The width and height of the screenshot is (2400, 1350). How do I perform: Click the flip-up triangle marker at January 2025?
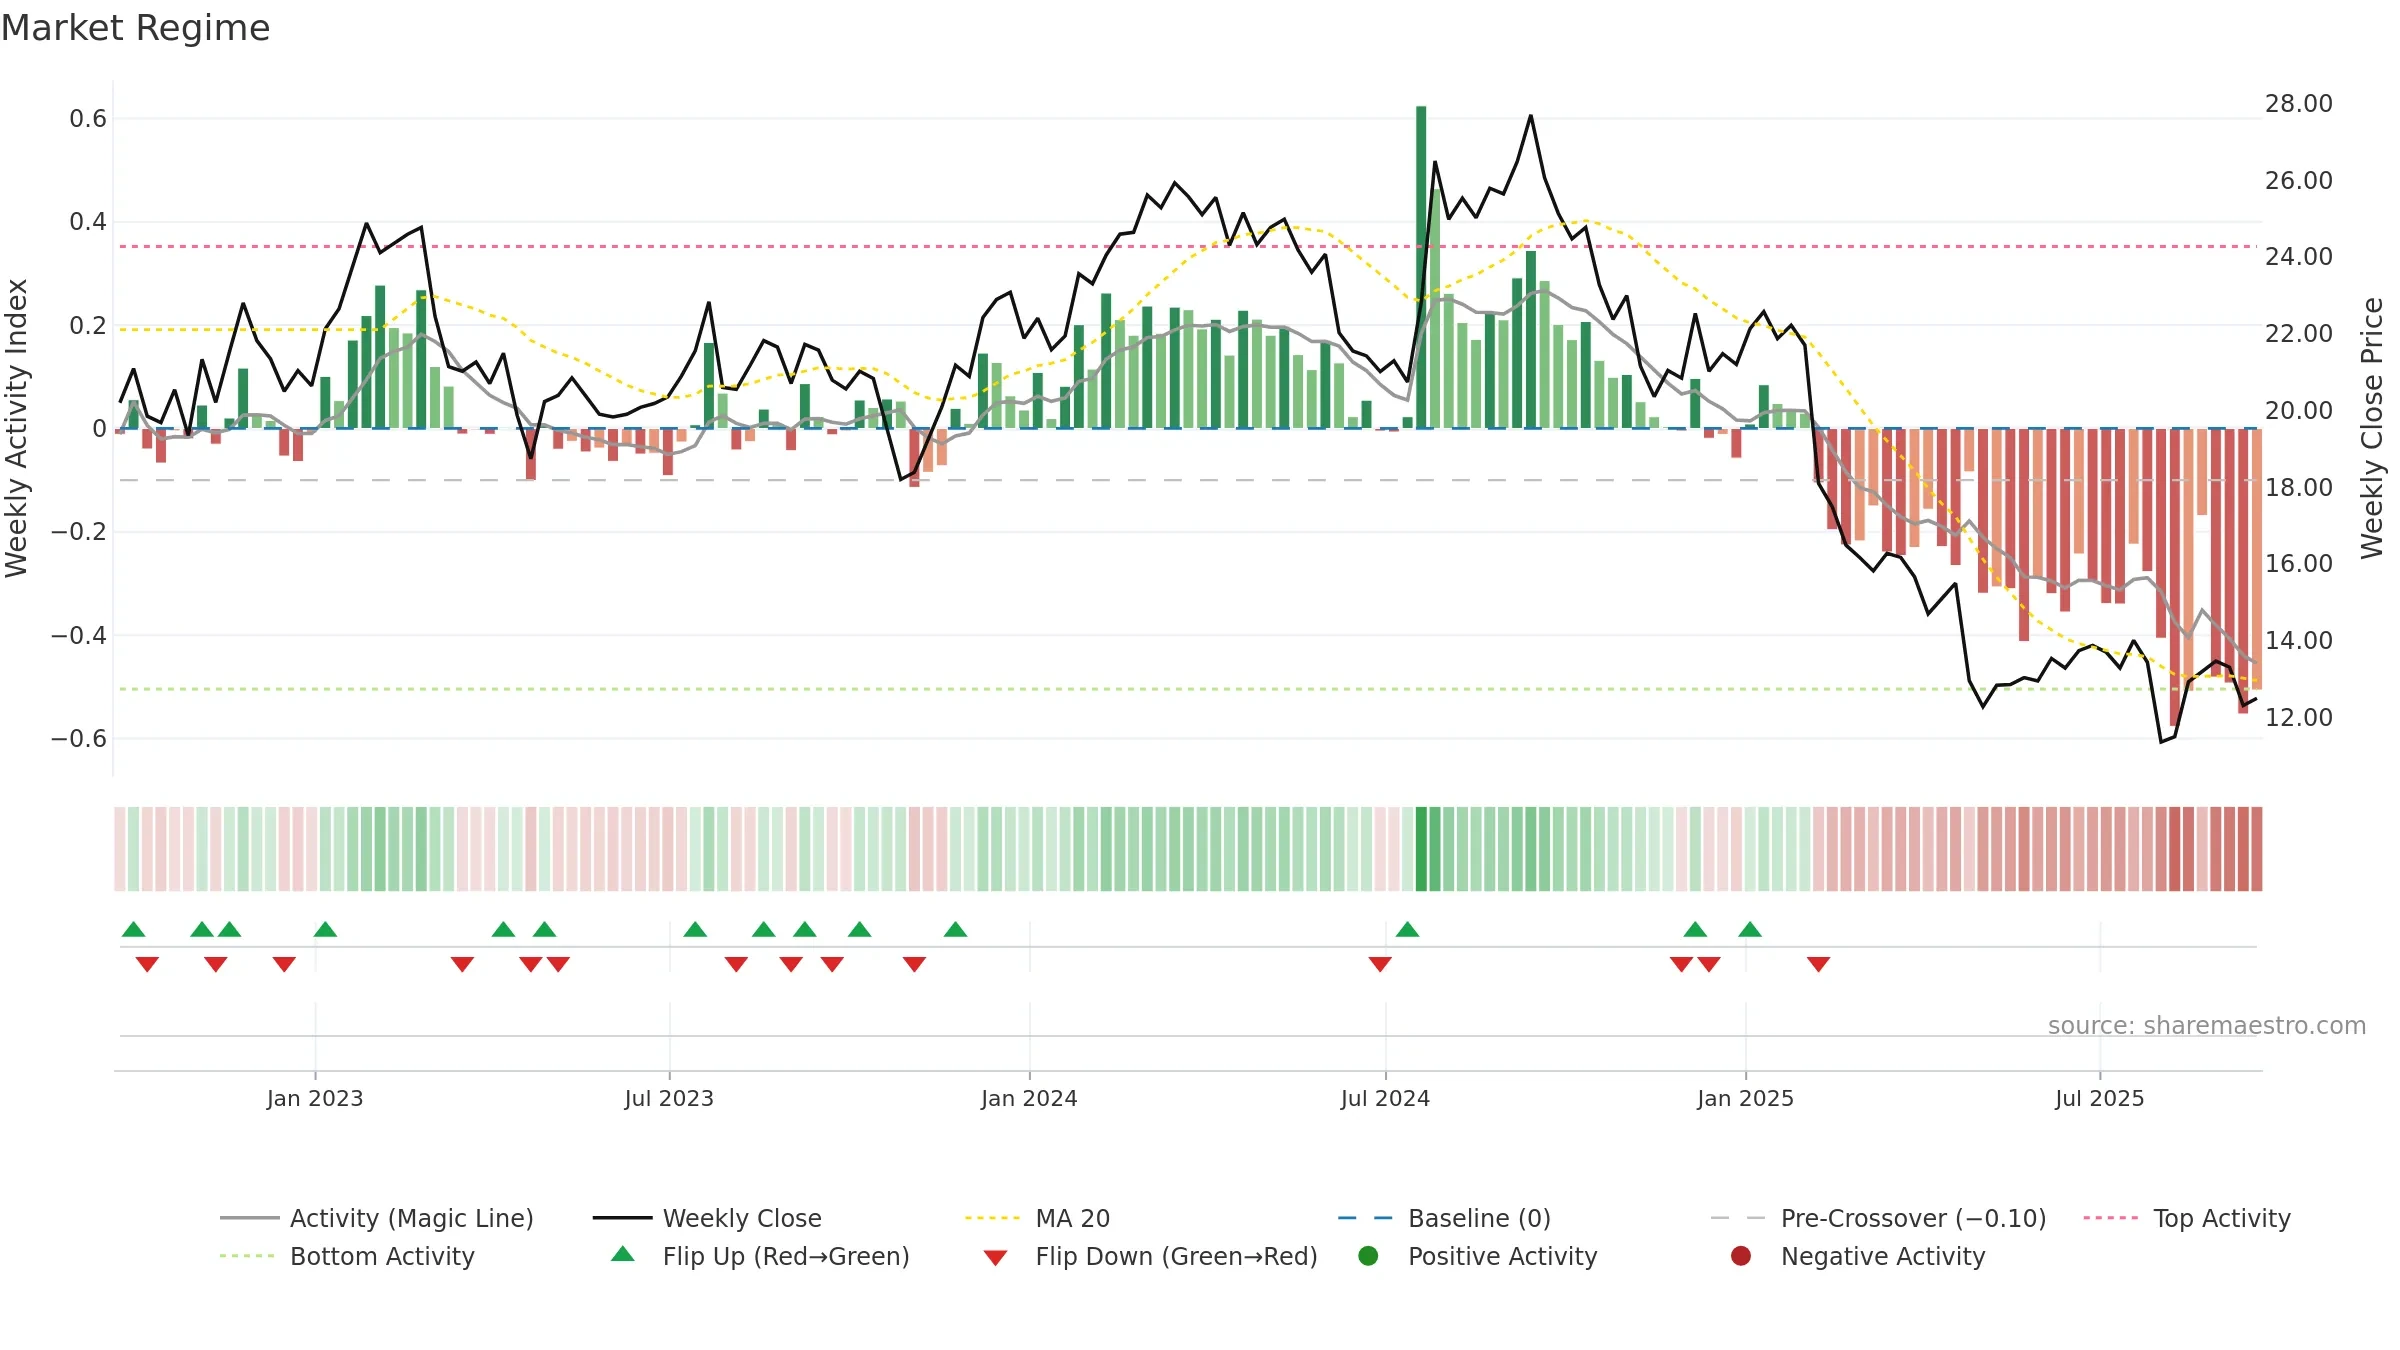pyautogui.click(x=1750, y=929)
